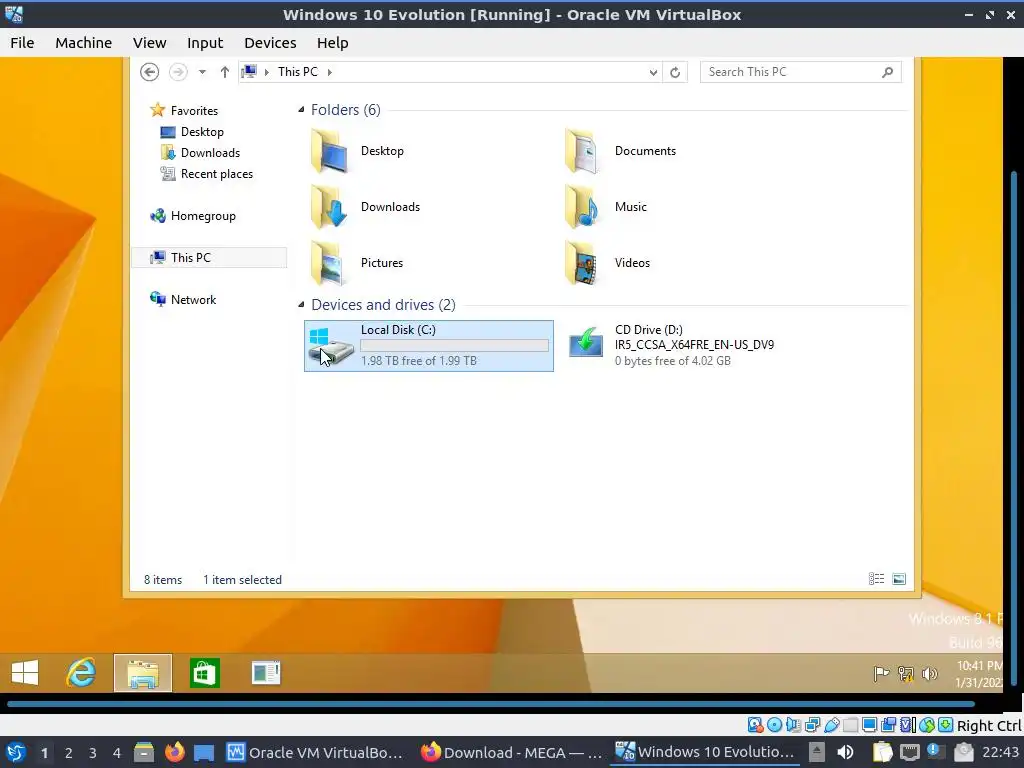This screenshot has width=1024, height=768.
Task: Open the Documents folder icon
Action: 583,151
